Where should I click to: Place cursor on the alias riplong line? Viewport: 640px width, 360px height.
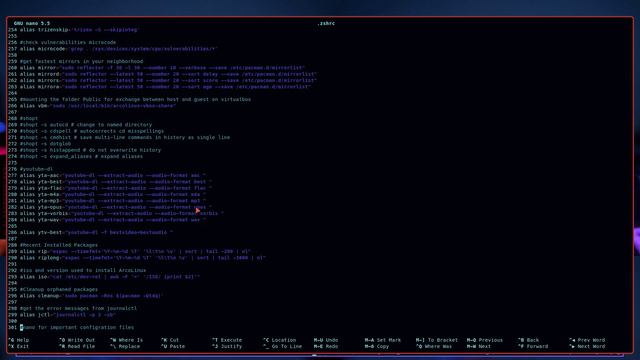coord(143,258)
